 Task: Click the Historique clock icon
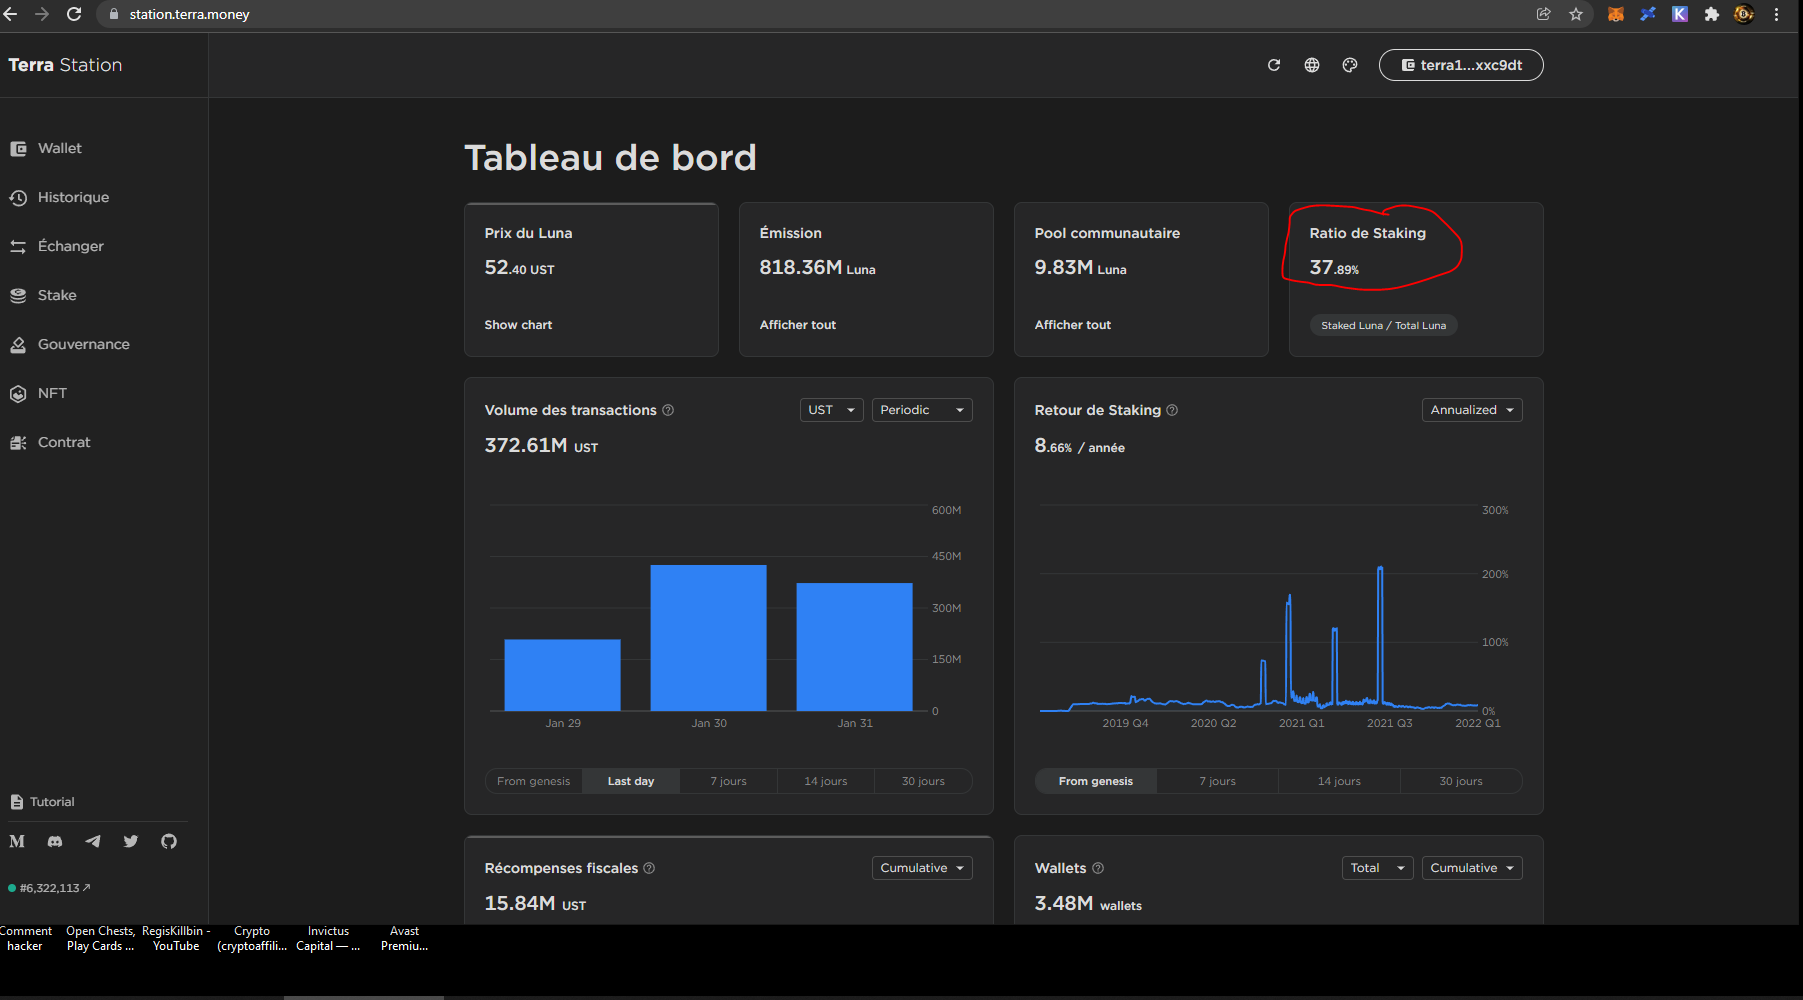(18, 198)
